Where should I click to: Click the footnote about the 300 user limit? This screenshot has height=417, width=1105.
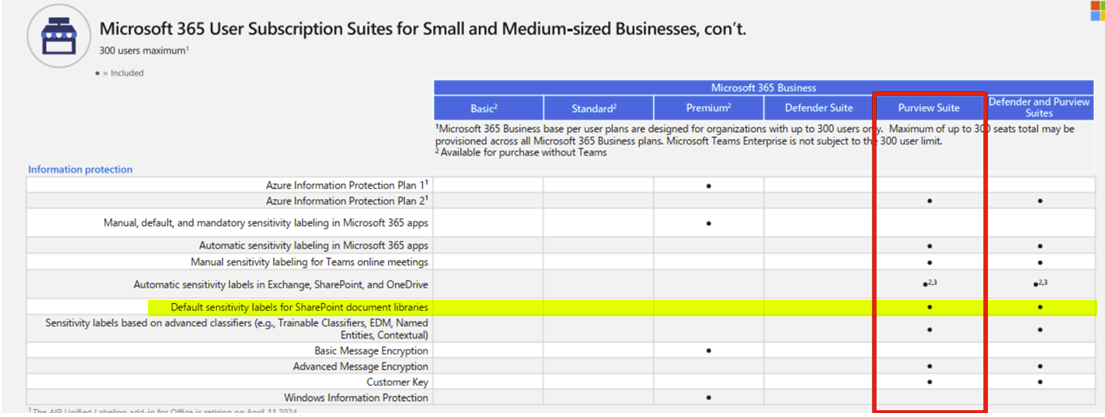[754, 135]
